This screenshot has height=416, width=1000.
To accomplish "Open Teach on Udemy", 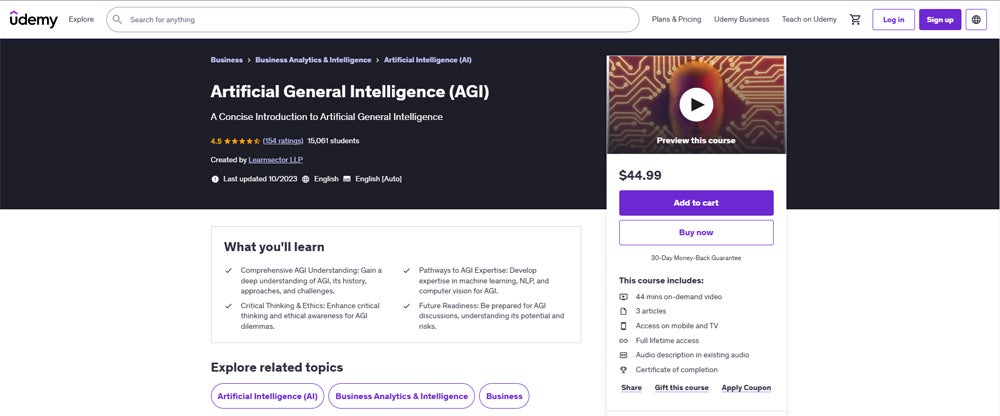I will coord(809,20).
